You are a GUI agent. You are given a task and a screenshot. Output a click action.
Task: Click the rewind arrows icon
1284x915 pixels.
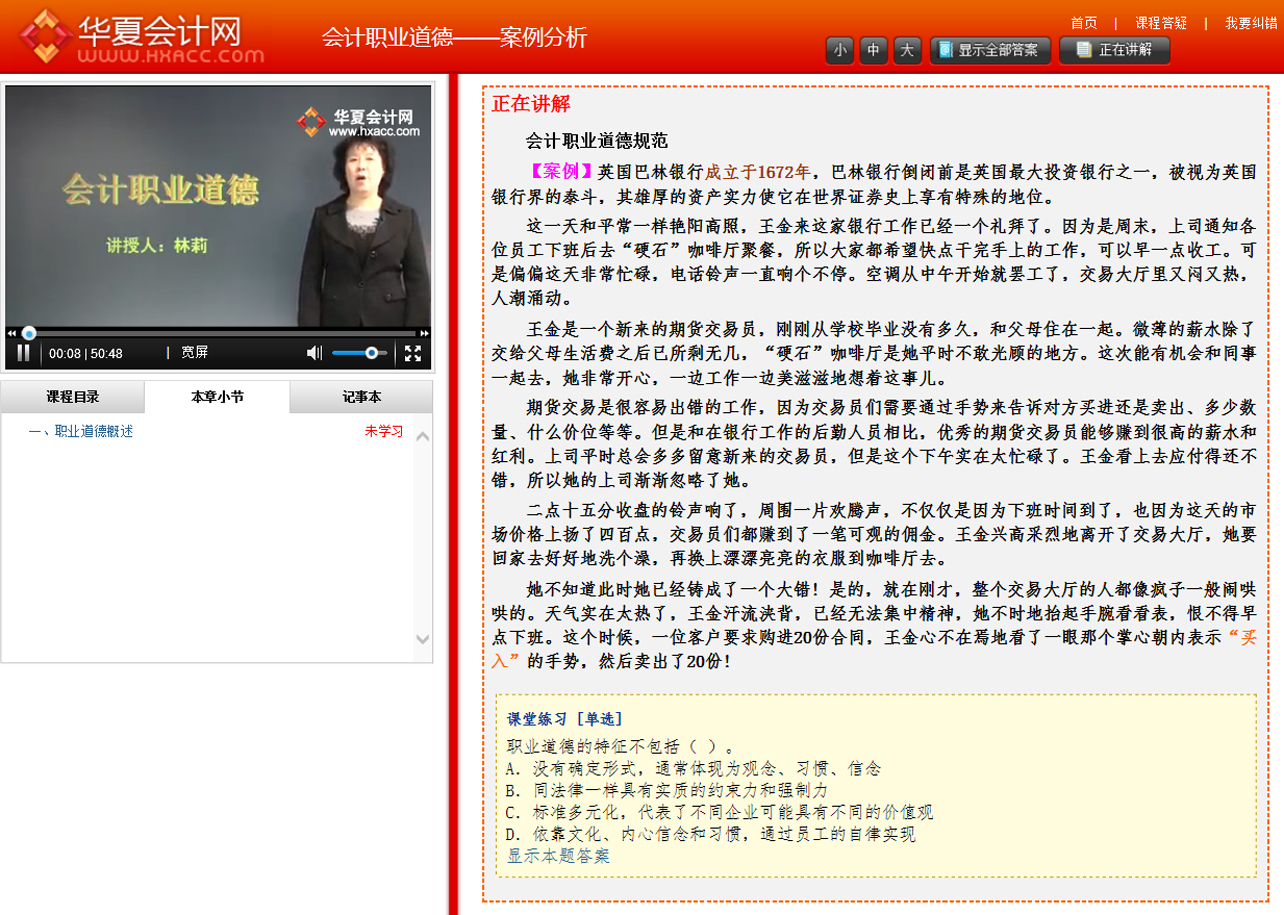pyautogui.click(x=11, y=333)
